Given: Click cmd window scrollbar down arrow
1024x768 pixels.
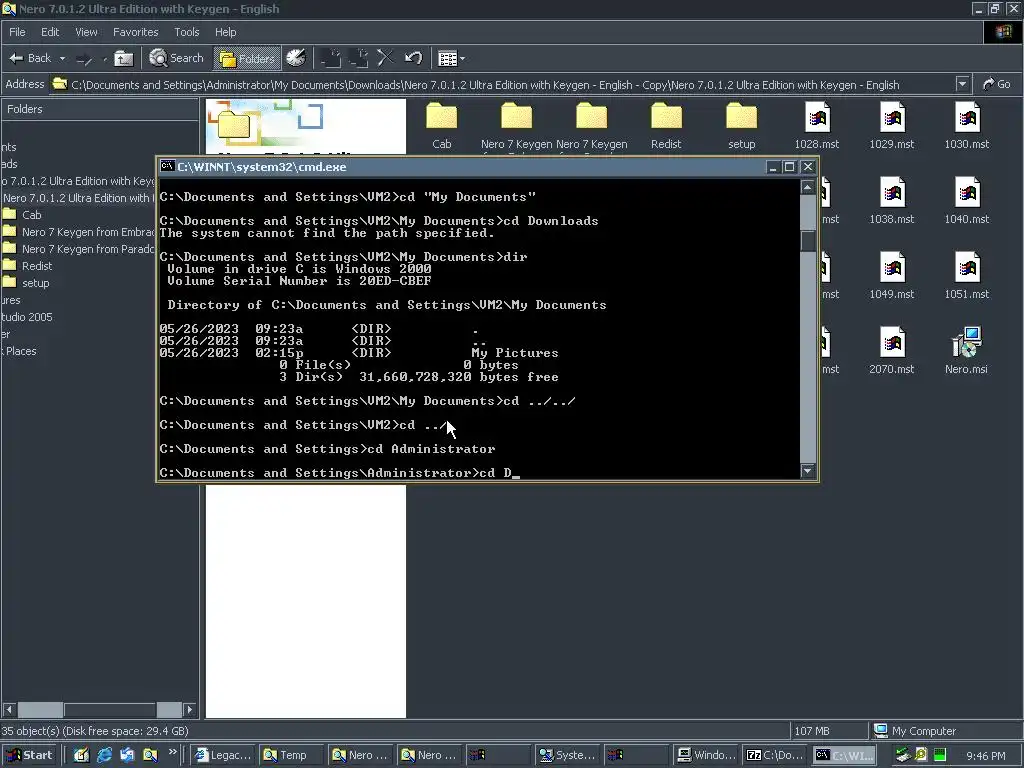Looking at the screenshot, I should tap(807, 471).
